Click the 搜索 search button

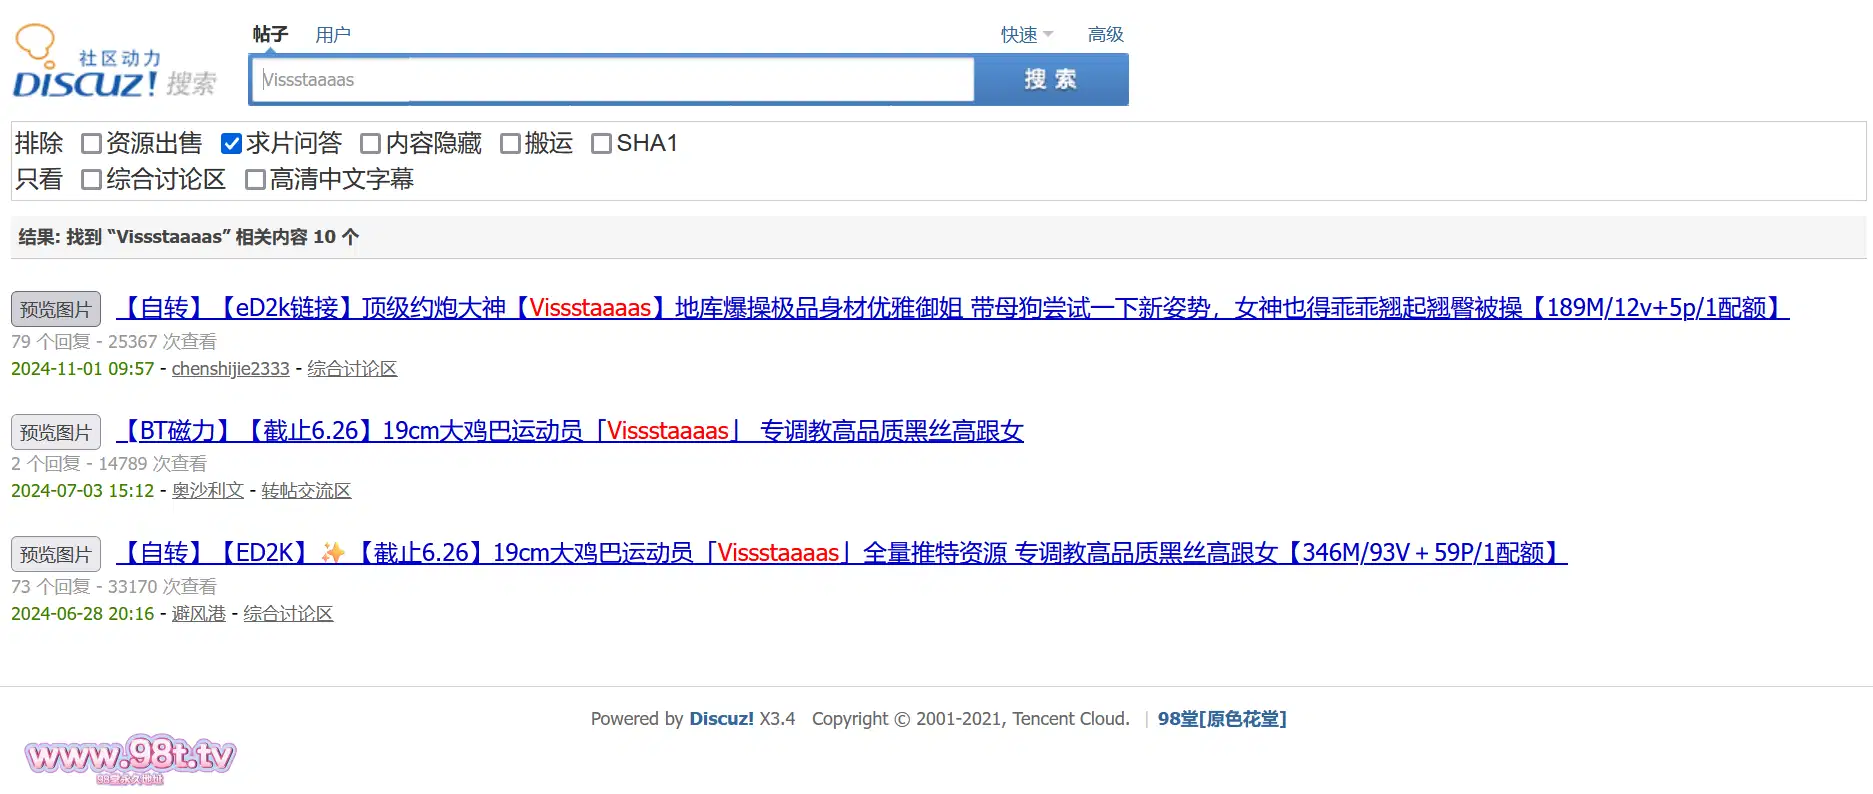(x=1051, y=80)
